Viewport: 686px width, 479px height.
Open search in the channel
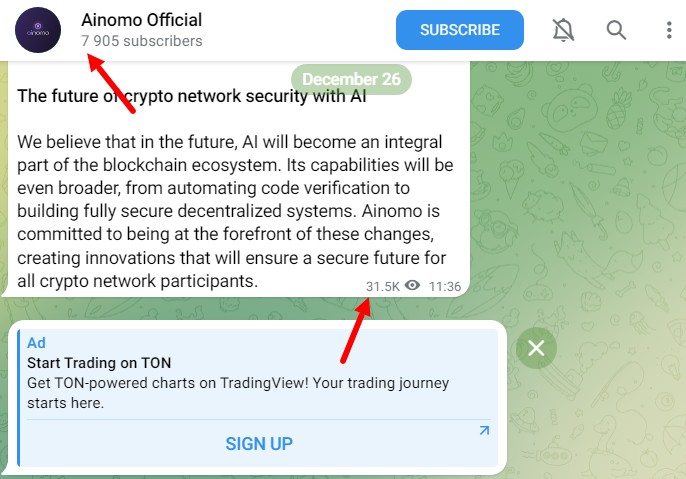[x=616, y=30]
